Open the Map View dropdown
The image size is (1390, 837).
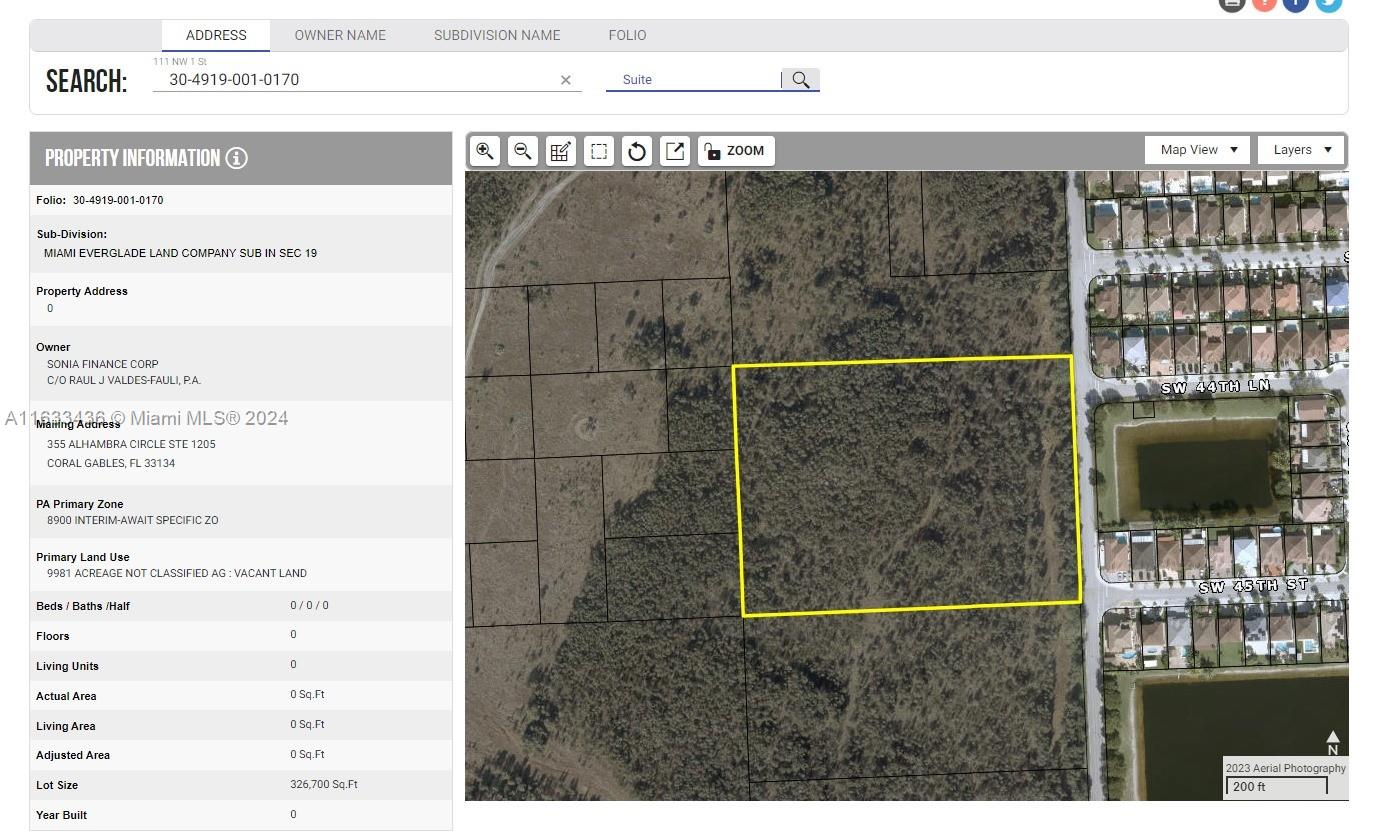[1198, 150]
